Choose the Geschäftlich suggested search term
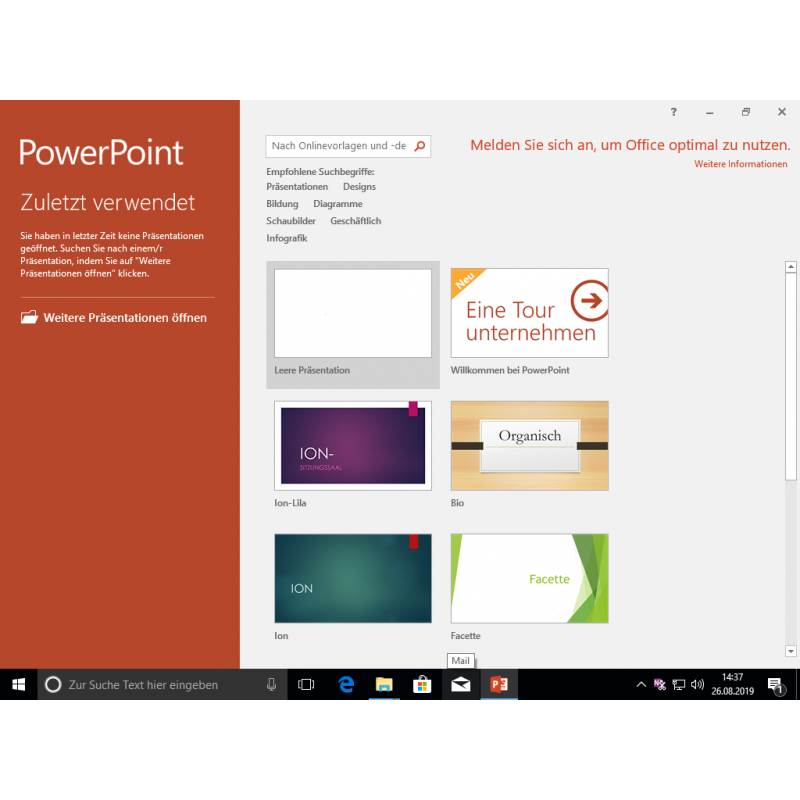Image resolution: width=800 pixels, height=800 pixels. point(355,221)
